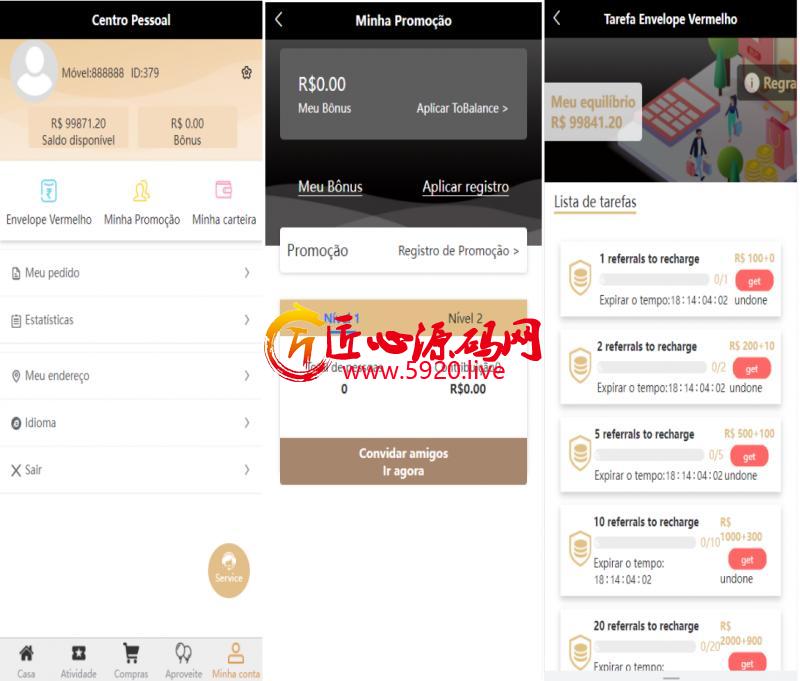Viewport: 800px width, 681px height.
Task: Click the coin shield icon of 2 referrals task
Action: coord(580,365)
